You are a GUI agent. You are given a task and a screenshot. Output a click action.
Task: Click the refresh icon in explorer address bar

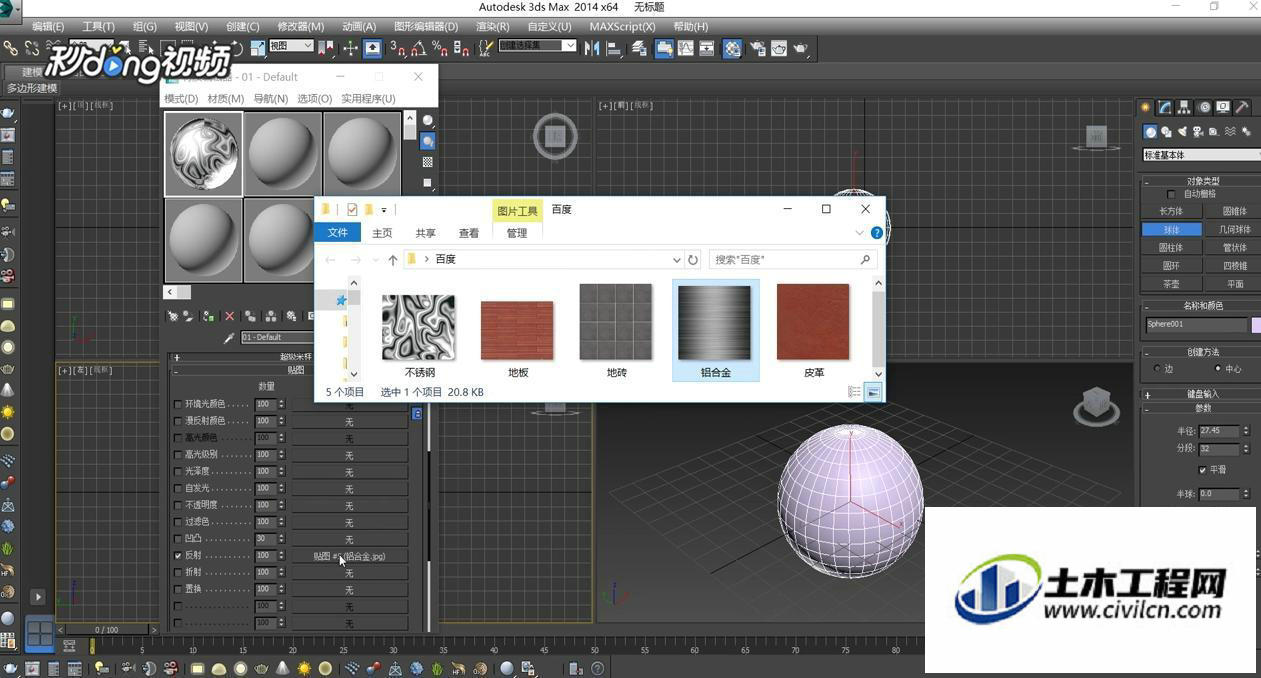[693, 259]
